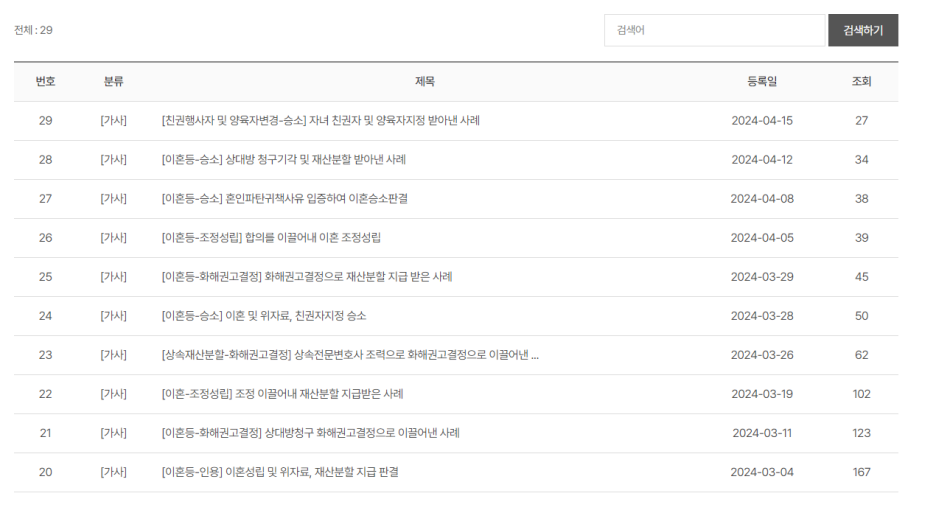Click the date 2024-03-26
936x510 pixels.
[762, 355]
